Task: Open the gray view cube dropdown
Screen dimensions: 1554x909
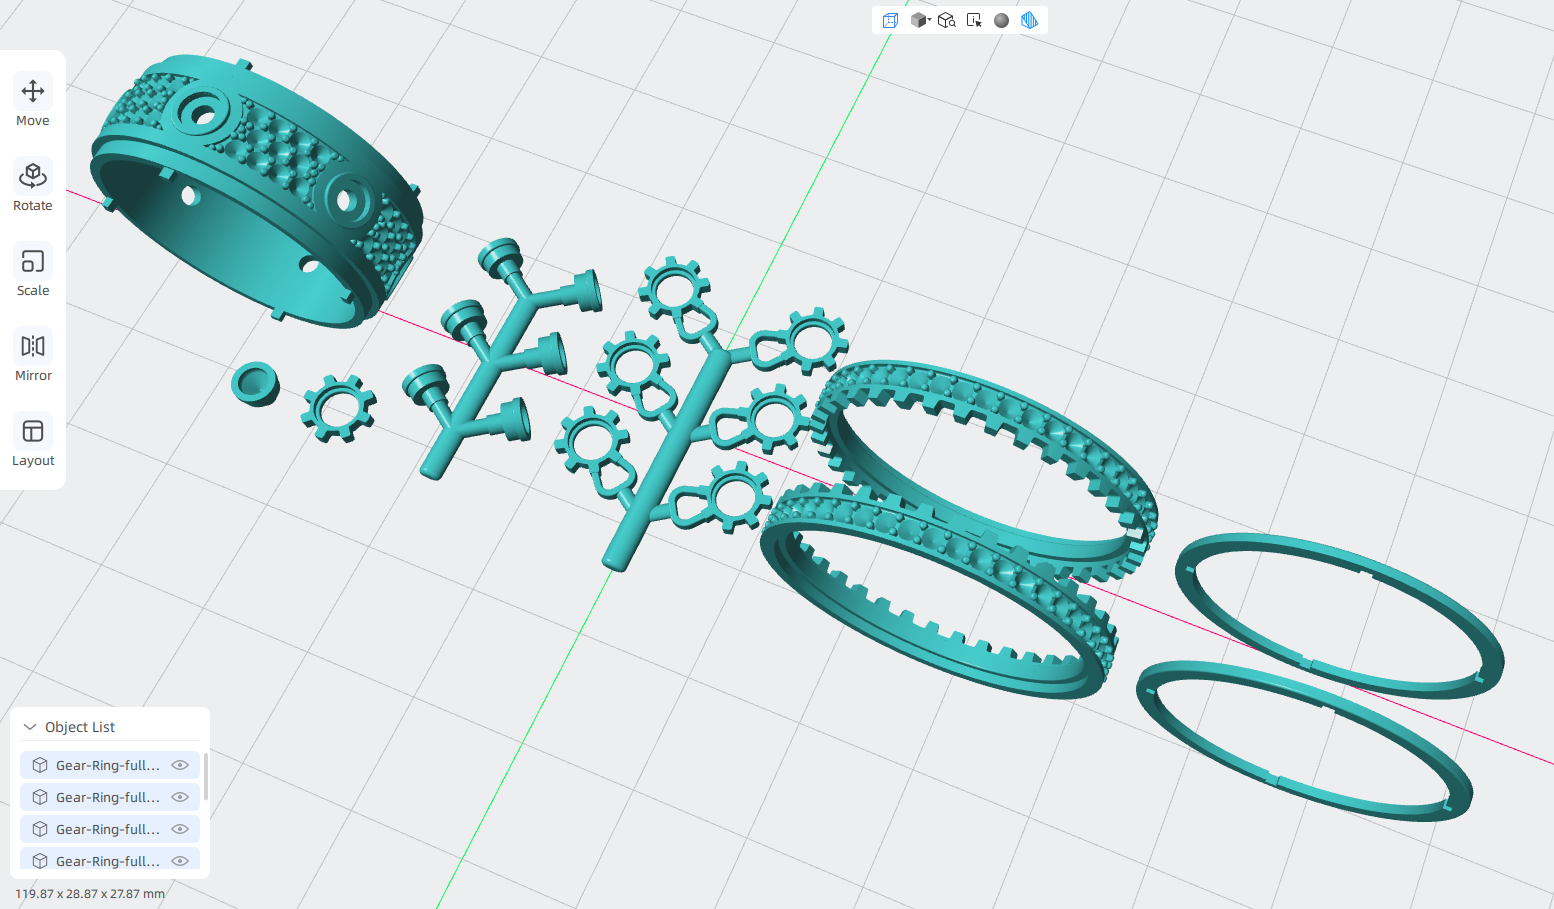Action: coord(920,20)
